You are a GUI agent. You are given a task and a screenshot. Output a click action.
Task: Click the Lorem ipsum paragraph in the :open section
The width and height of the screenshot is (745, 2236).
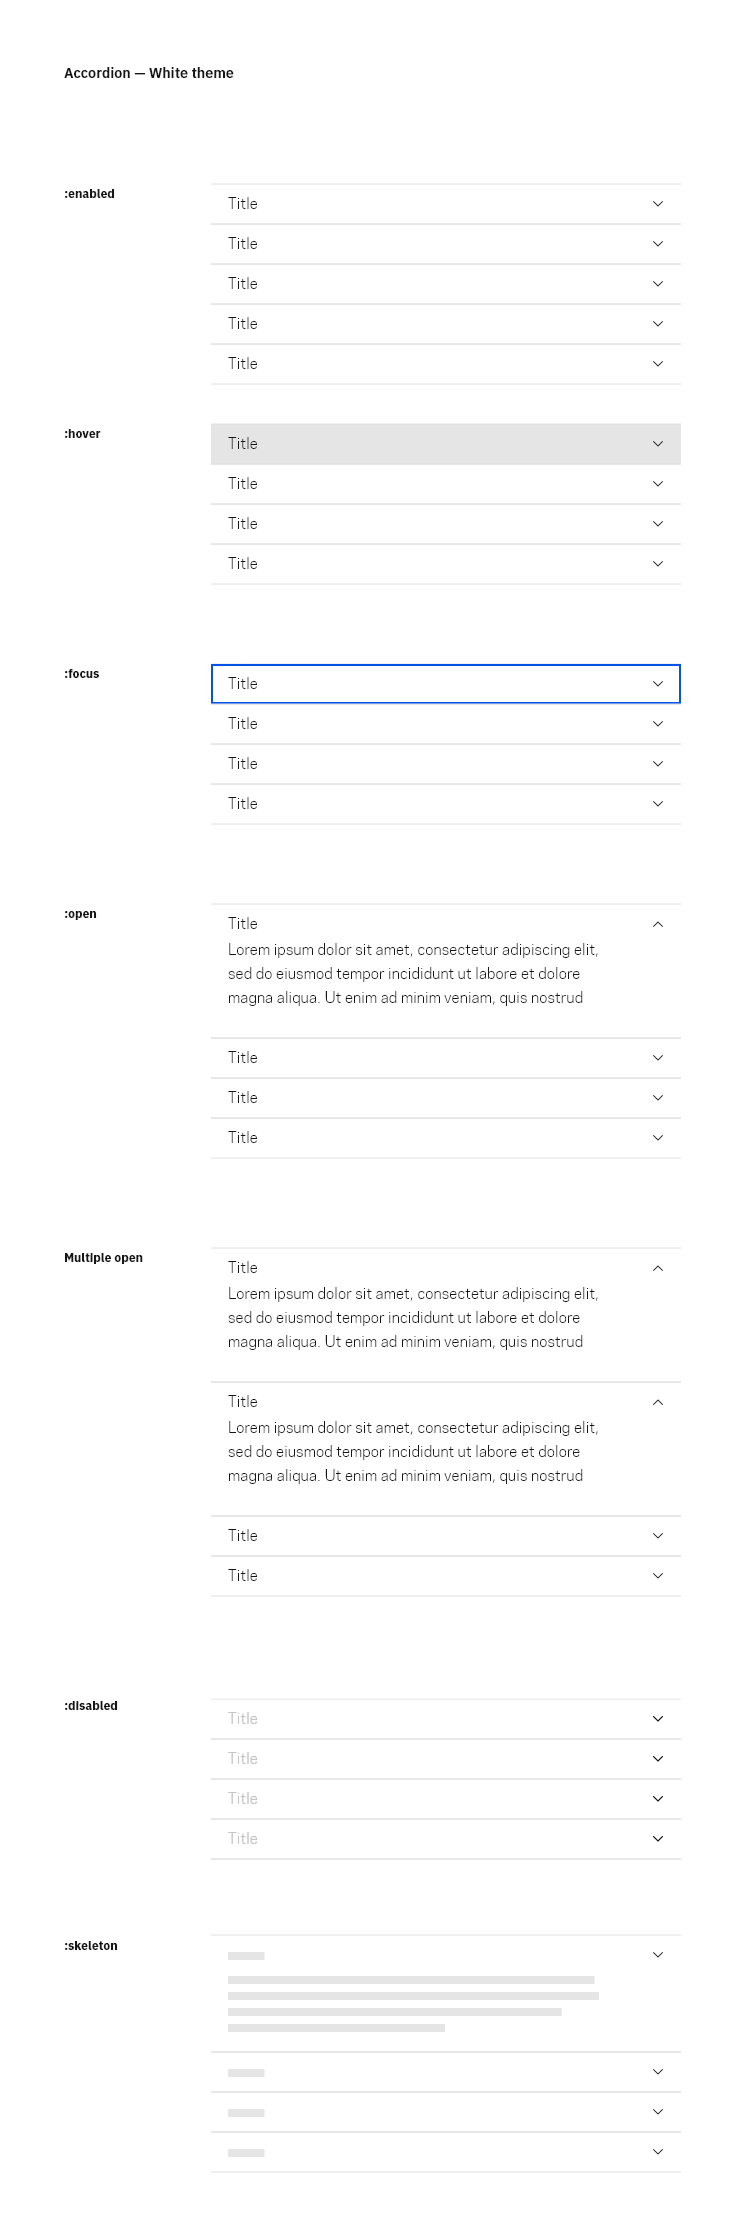412,974
